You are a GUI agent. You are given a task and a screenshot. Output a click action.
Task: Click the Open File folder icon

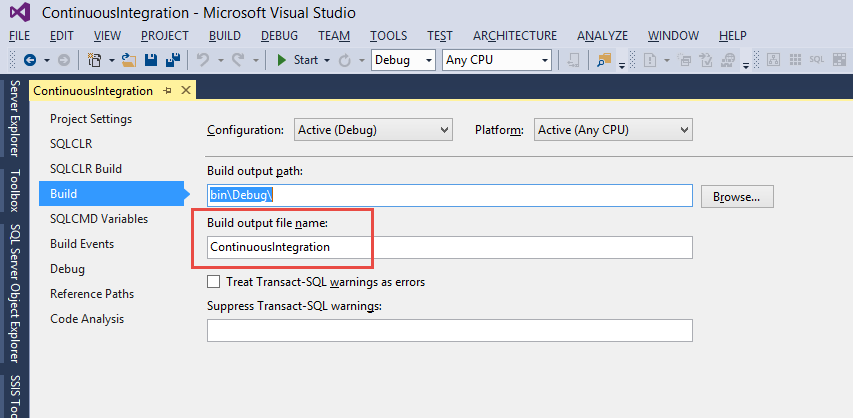click(x=129, y=60)
